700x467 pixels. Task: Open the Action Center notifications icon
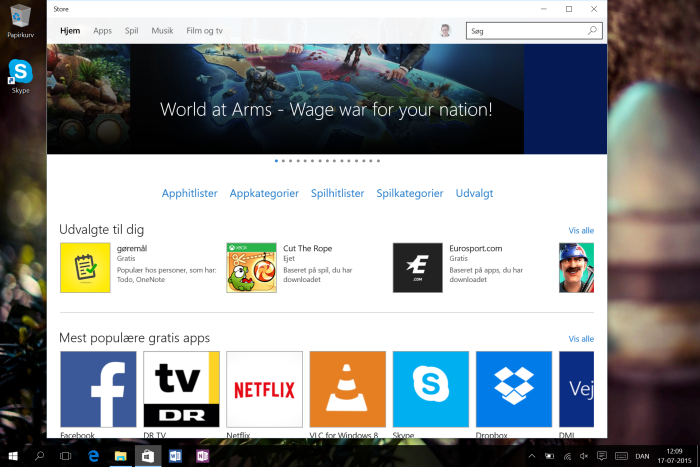(x=602, y=456)
